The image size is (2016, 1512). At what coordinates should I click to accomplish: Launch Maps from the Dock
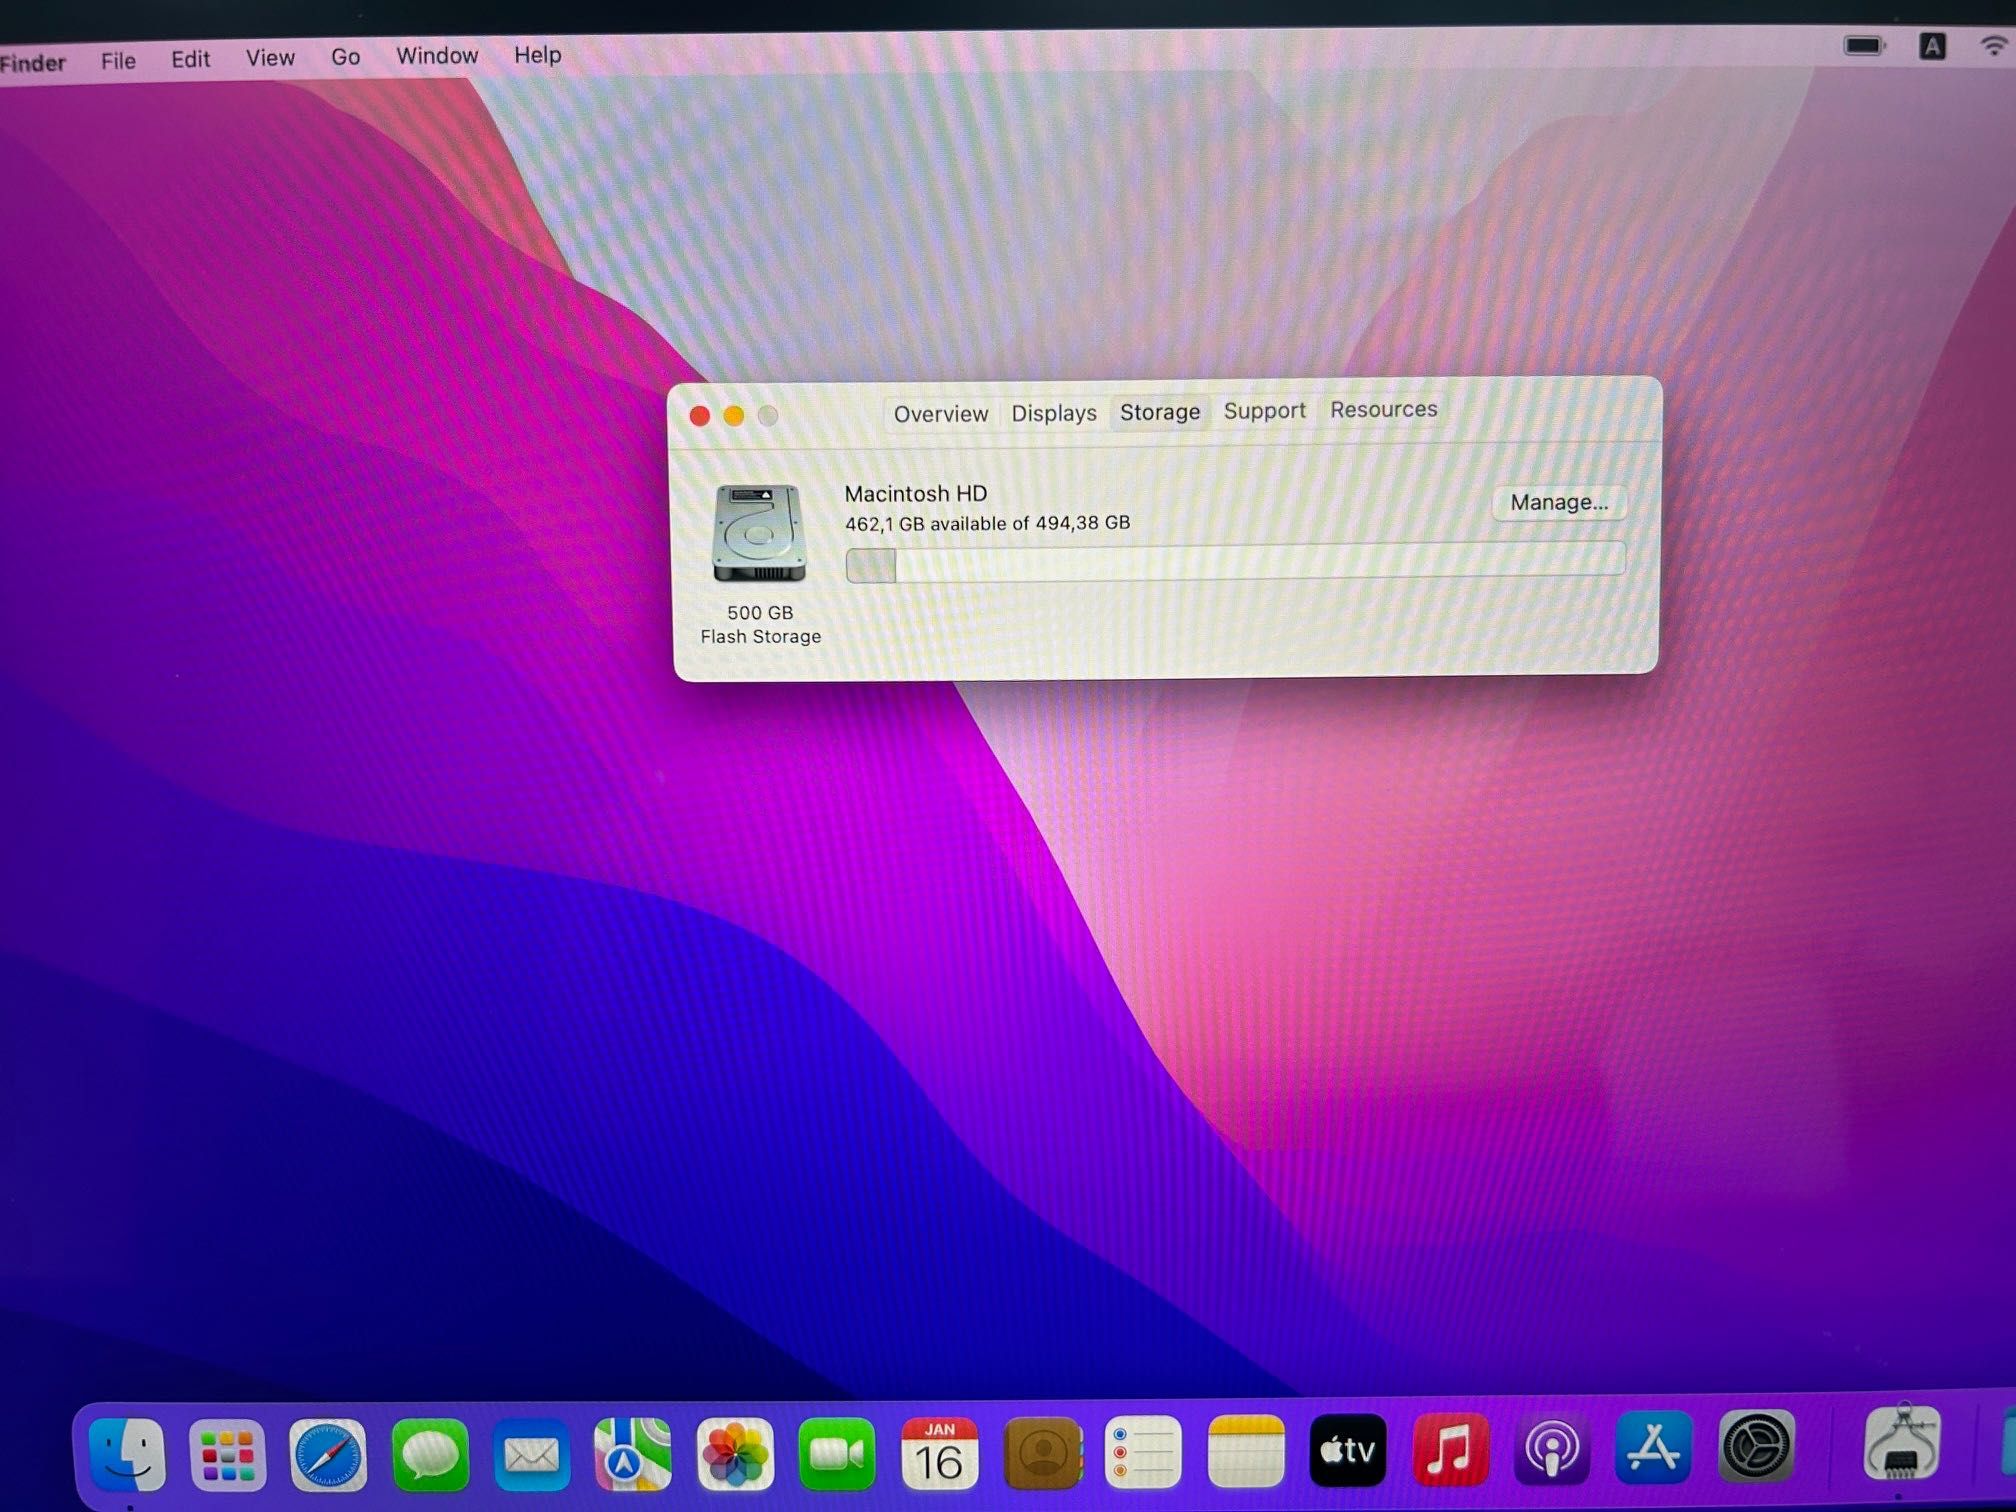pyautogui.click(x=633, y=1454)
